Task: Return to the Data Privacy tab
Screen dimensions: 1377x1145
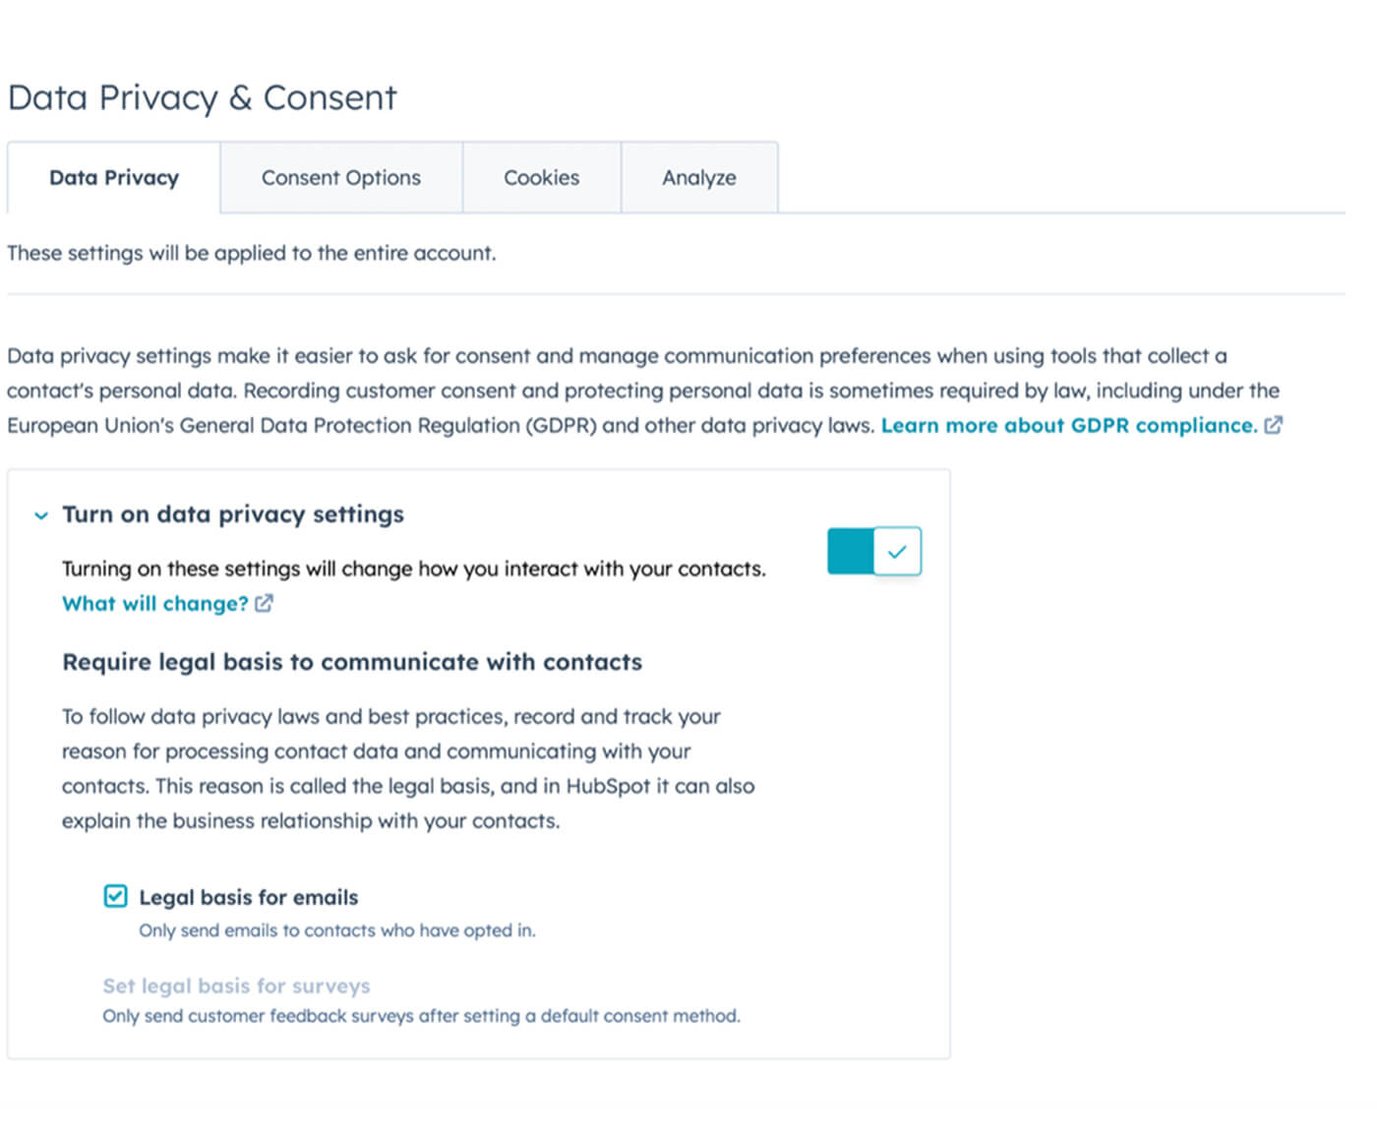Action: click(x=113, y=177)
